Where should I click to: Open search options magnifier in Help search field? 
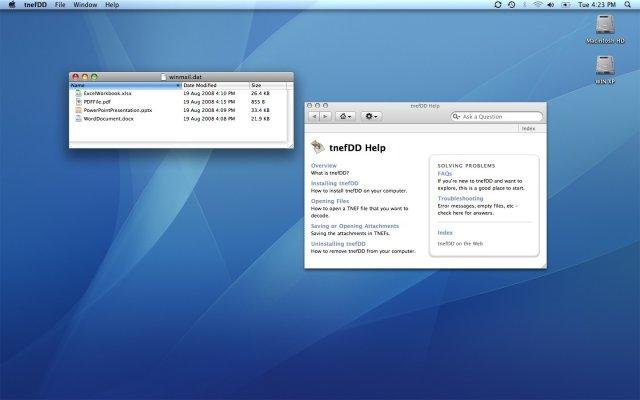pyautogui.click(x=456, y=117)
